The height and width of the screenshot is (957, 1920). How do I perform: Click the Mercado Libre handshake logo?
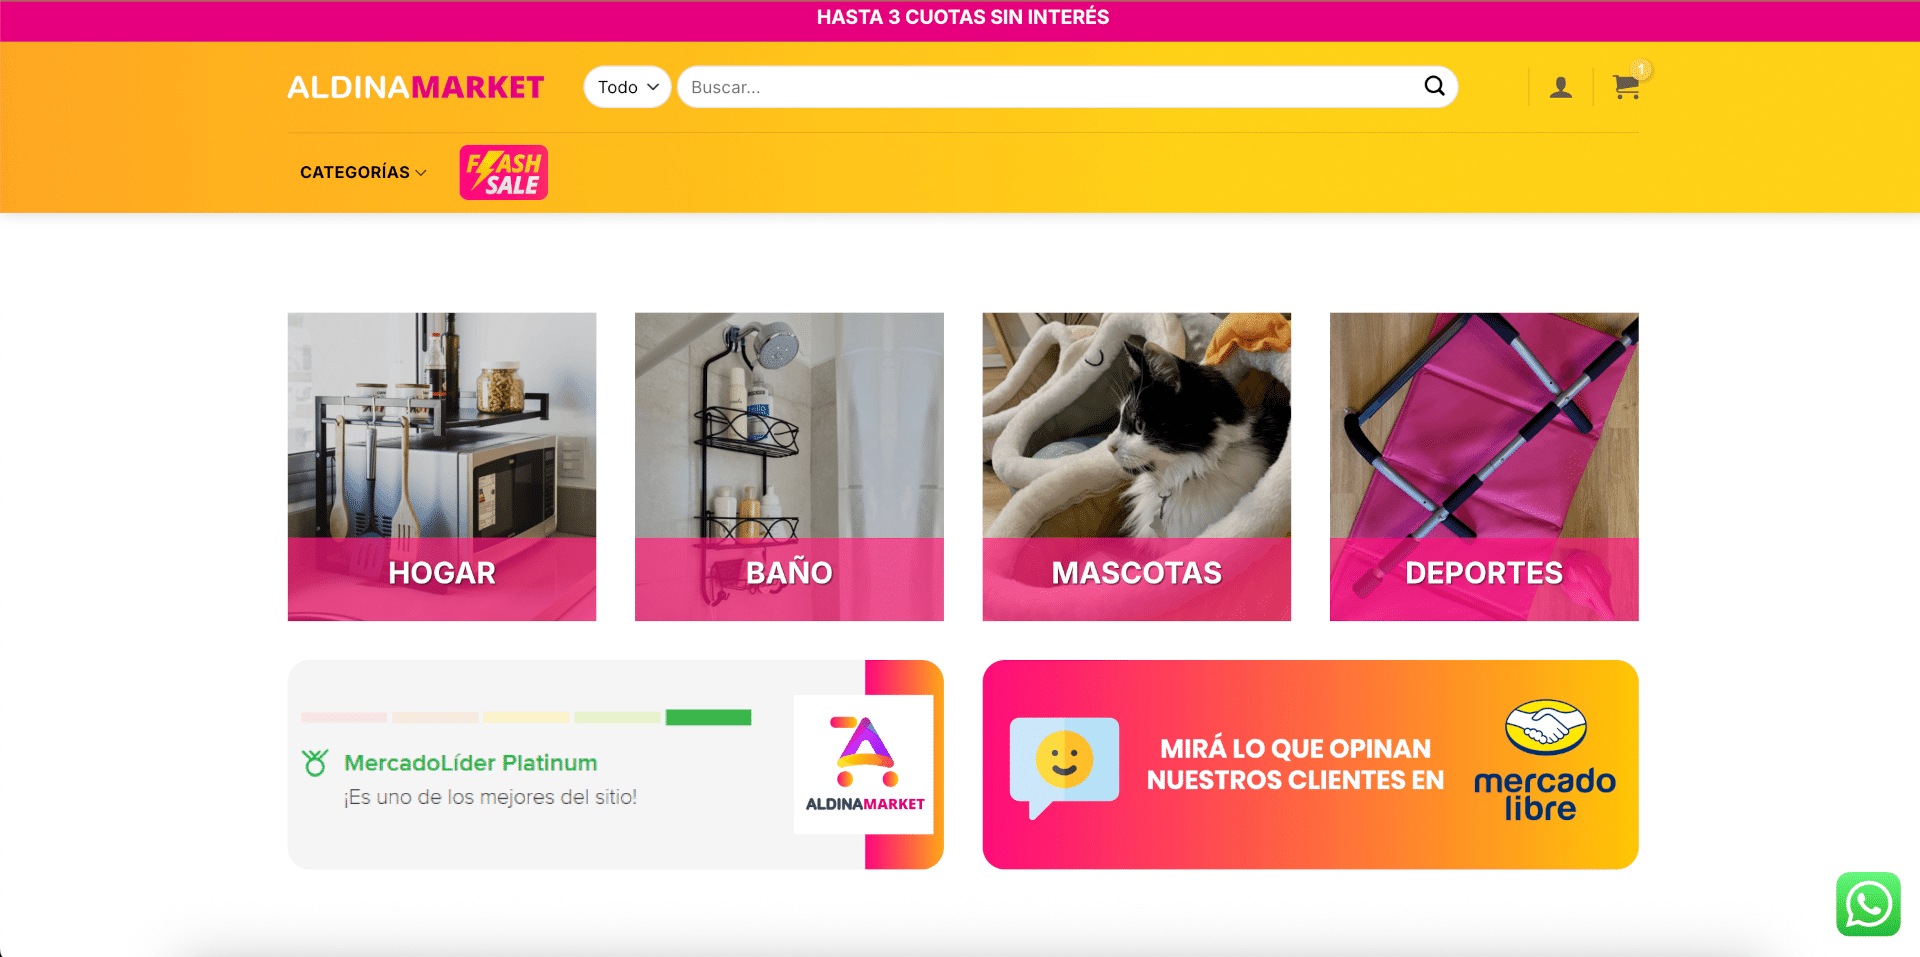click(x=1545, y=727)
